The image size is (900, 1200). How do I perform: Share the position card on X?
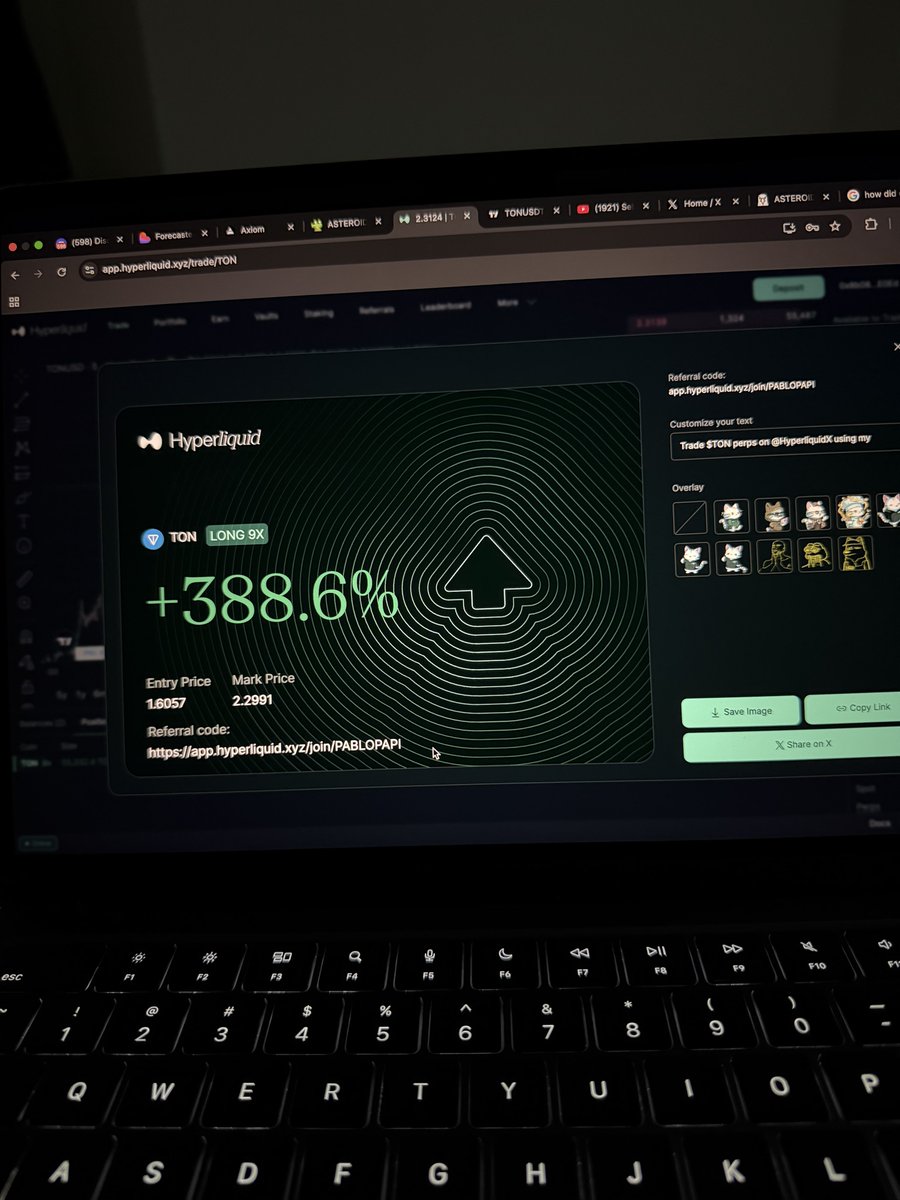792,746
